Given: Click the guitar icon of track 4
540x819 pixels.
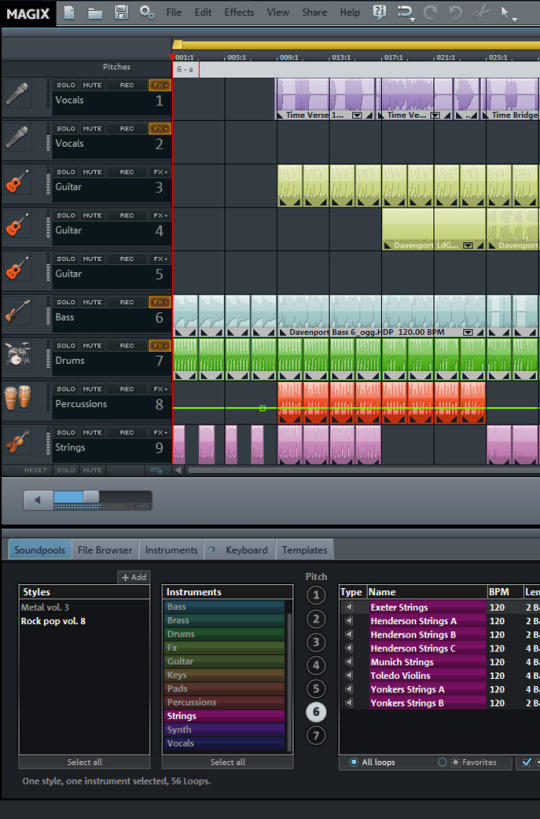Looking at the screenshot, I should [x=18, y=225].
